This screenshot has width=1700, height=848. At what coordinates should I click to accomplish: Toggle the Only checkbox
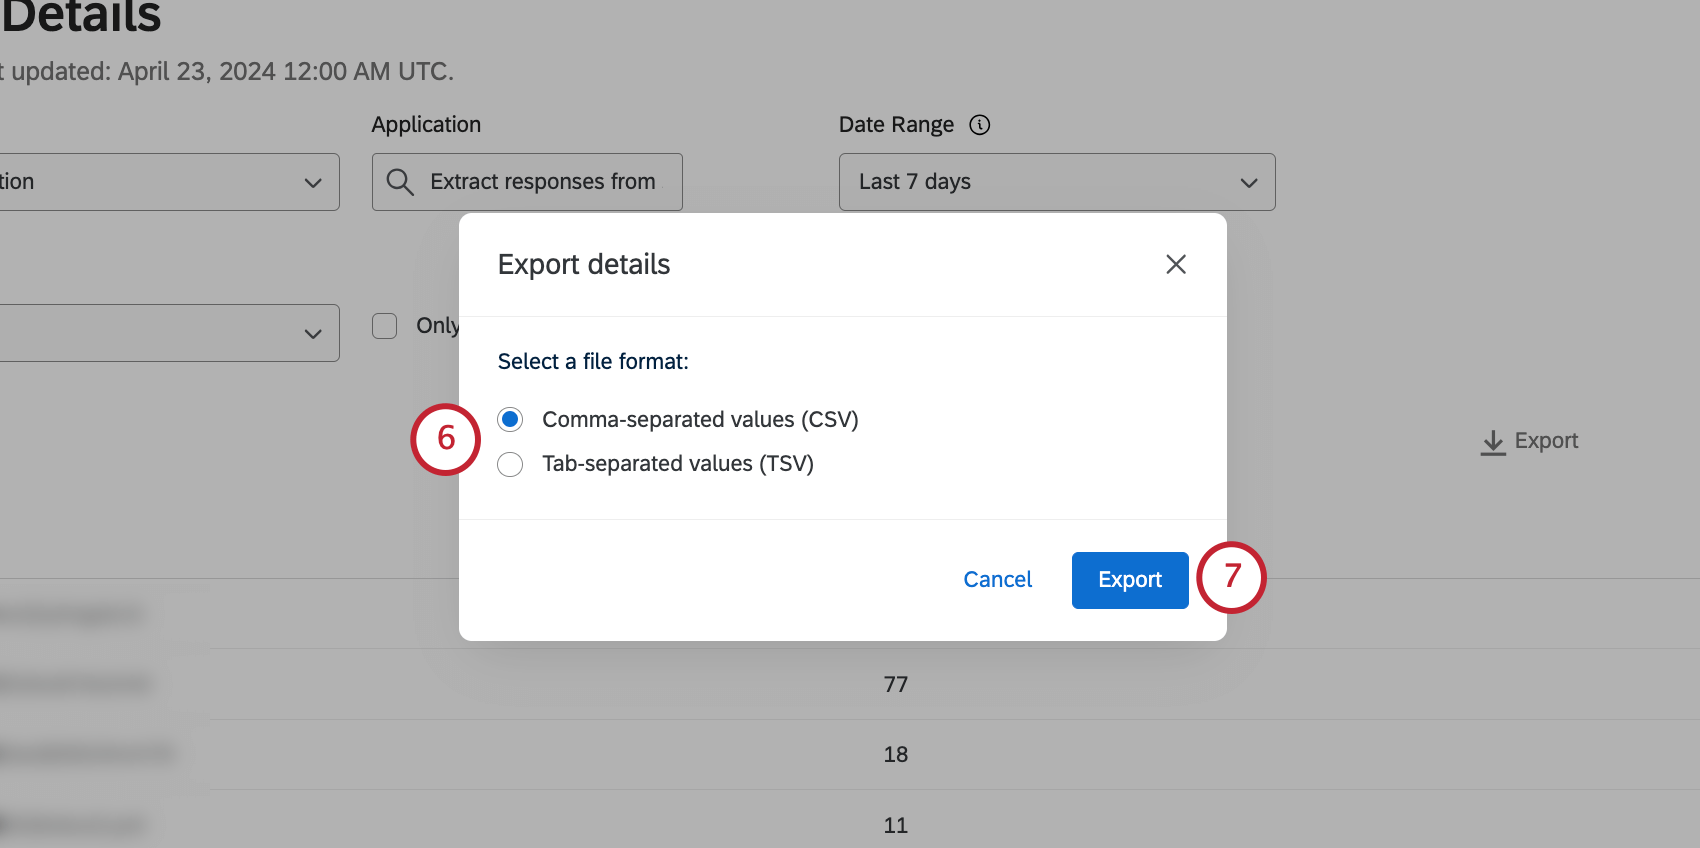pos(385,326)
